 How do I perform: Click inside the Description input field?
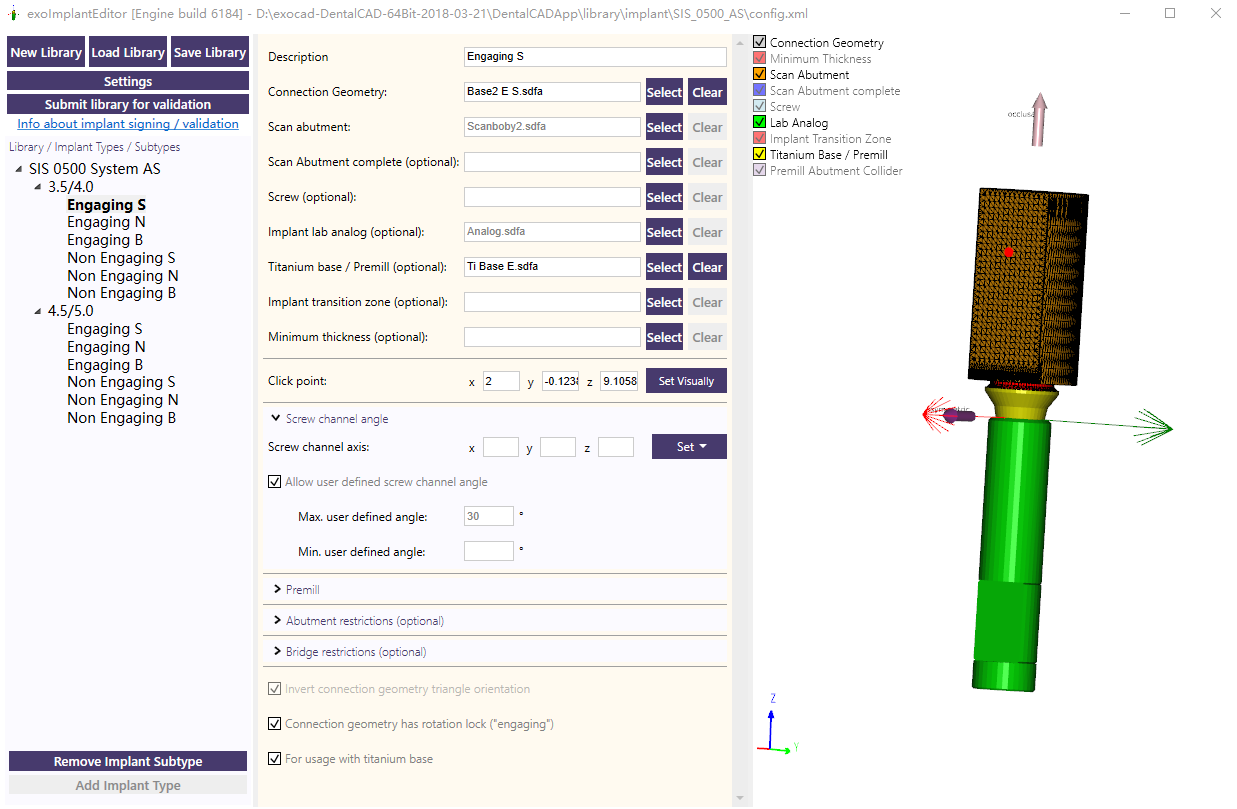click(594, 57)
